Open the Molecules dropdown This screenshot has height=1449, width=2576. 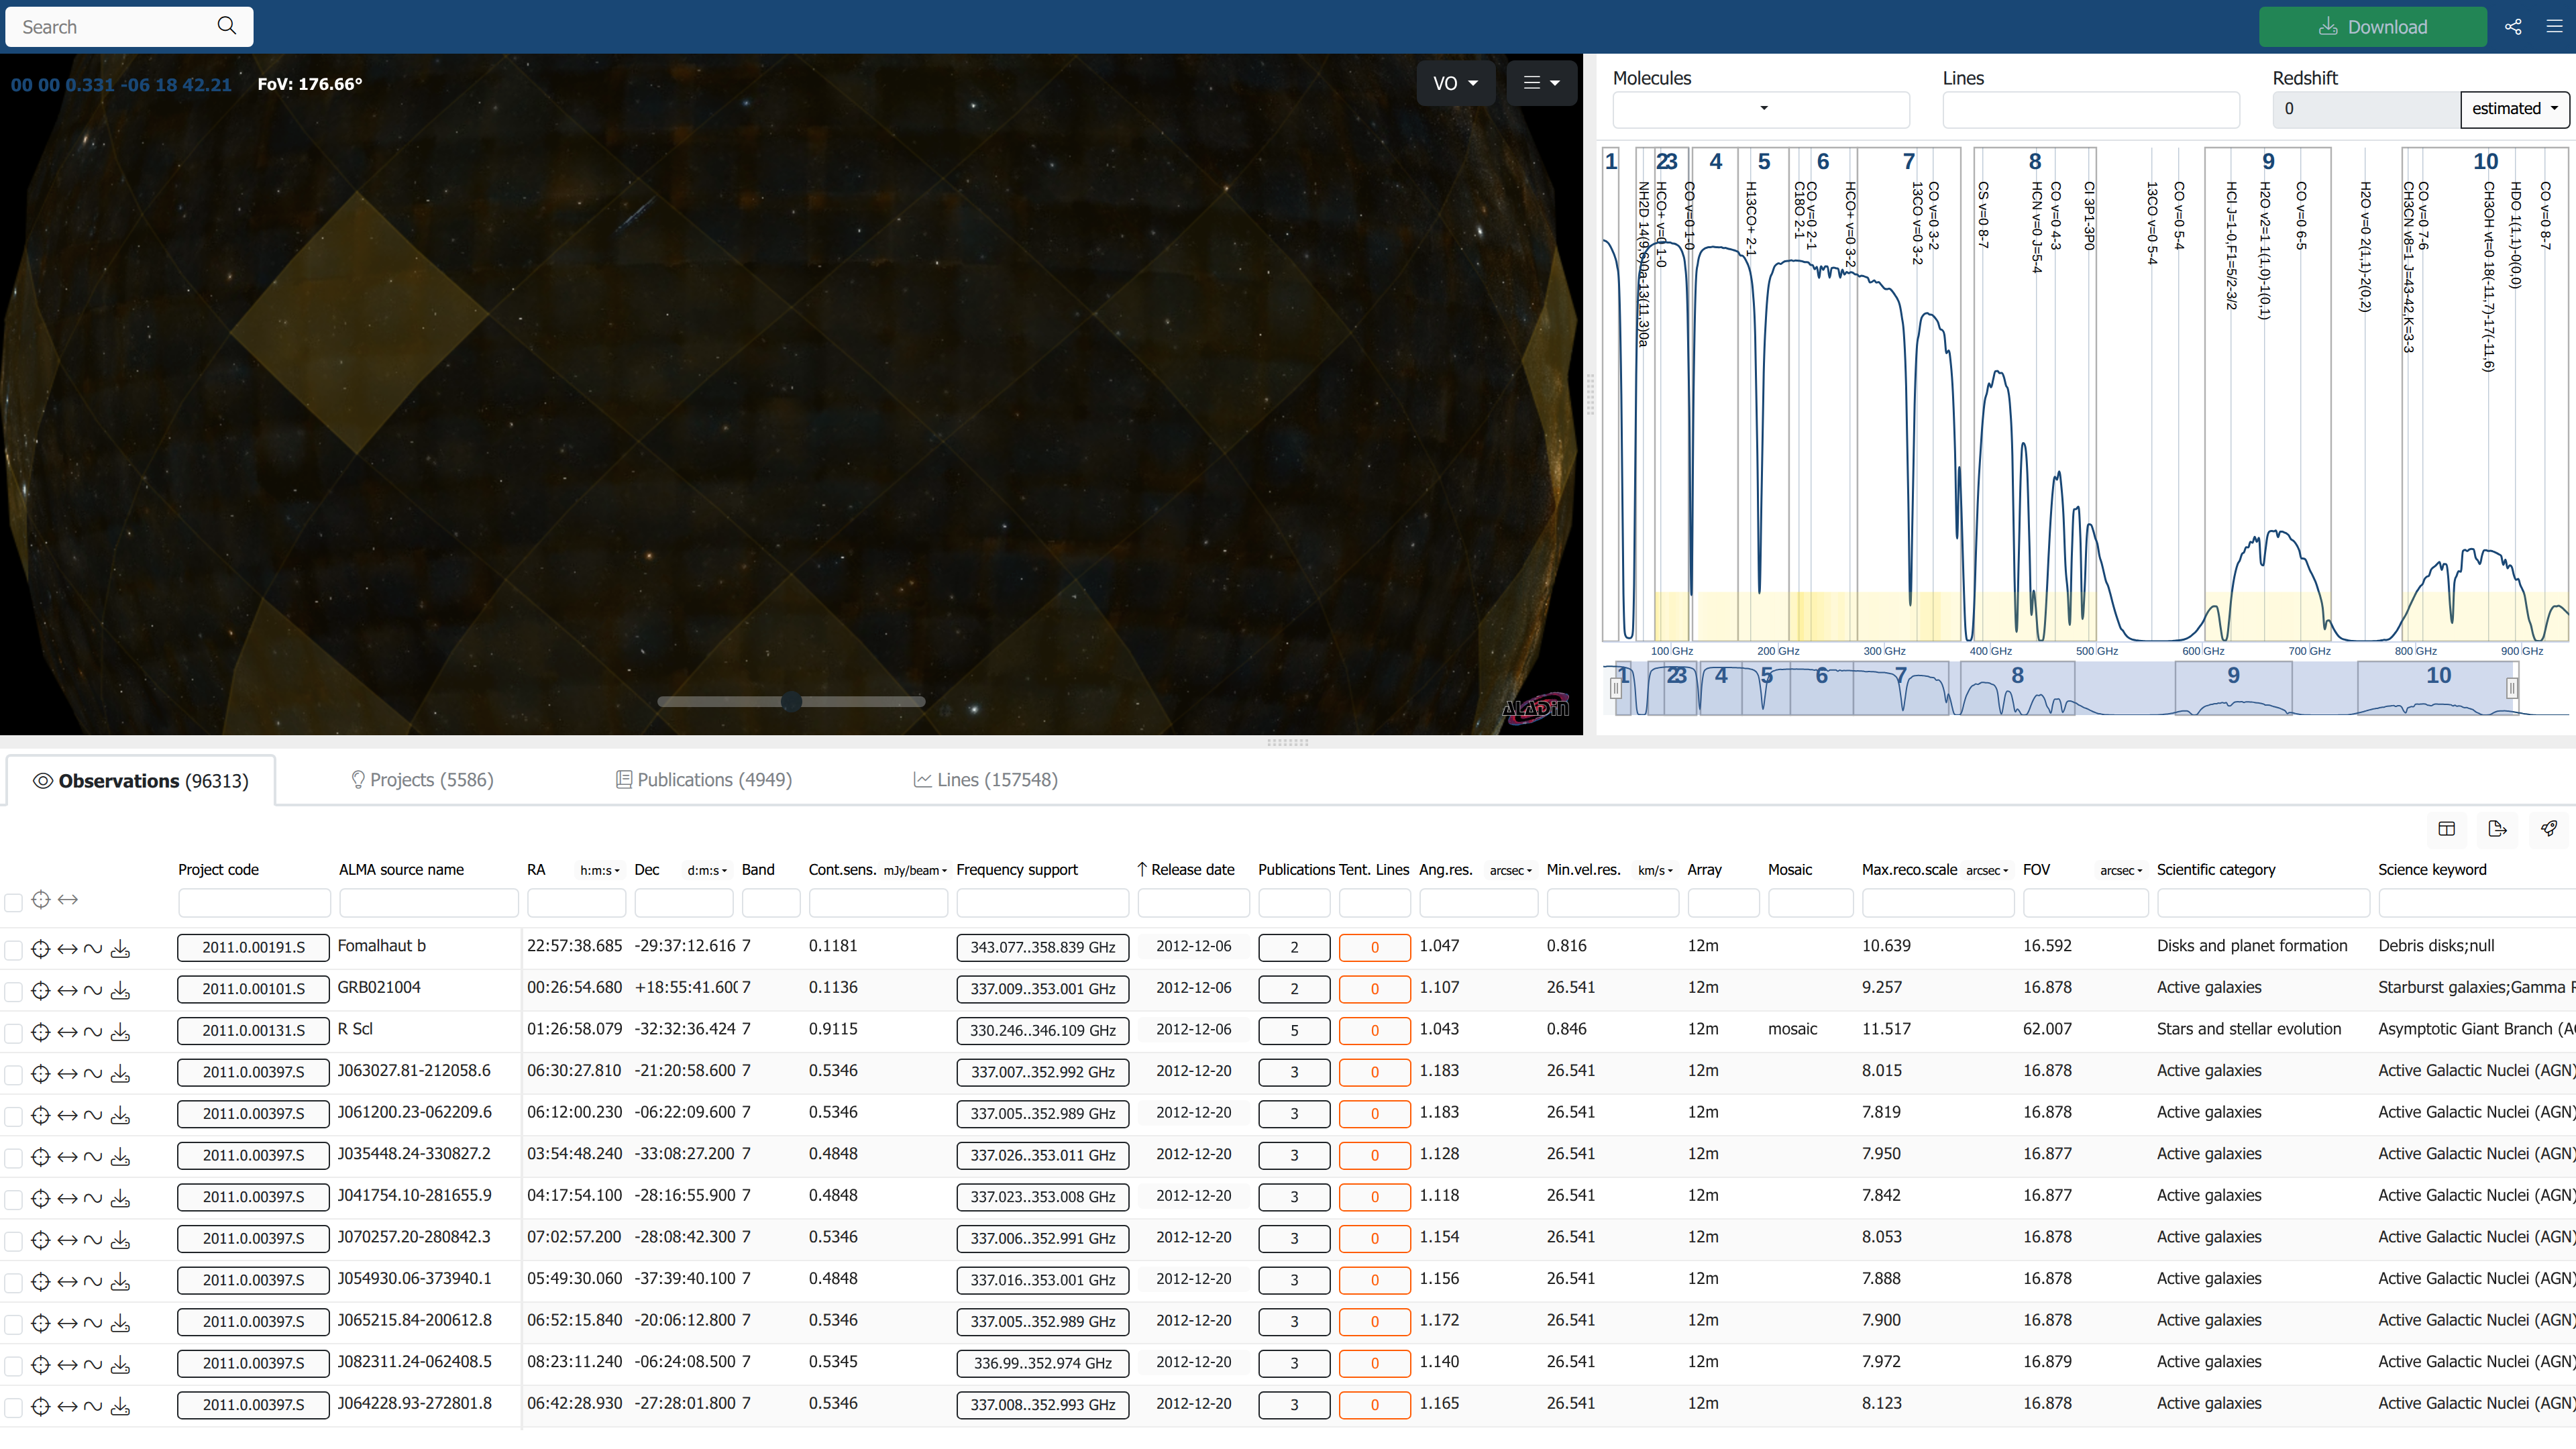1761,109
